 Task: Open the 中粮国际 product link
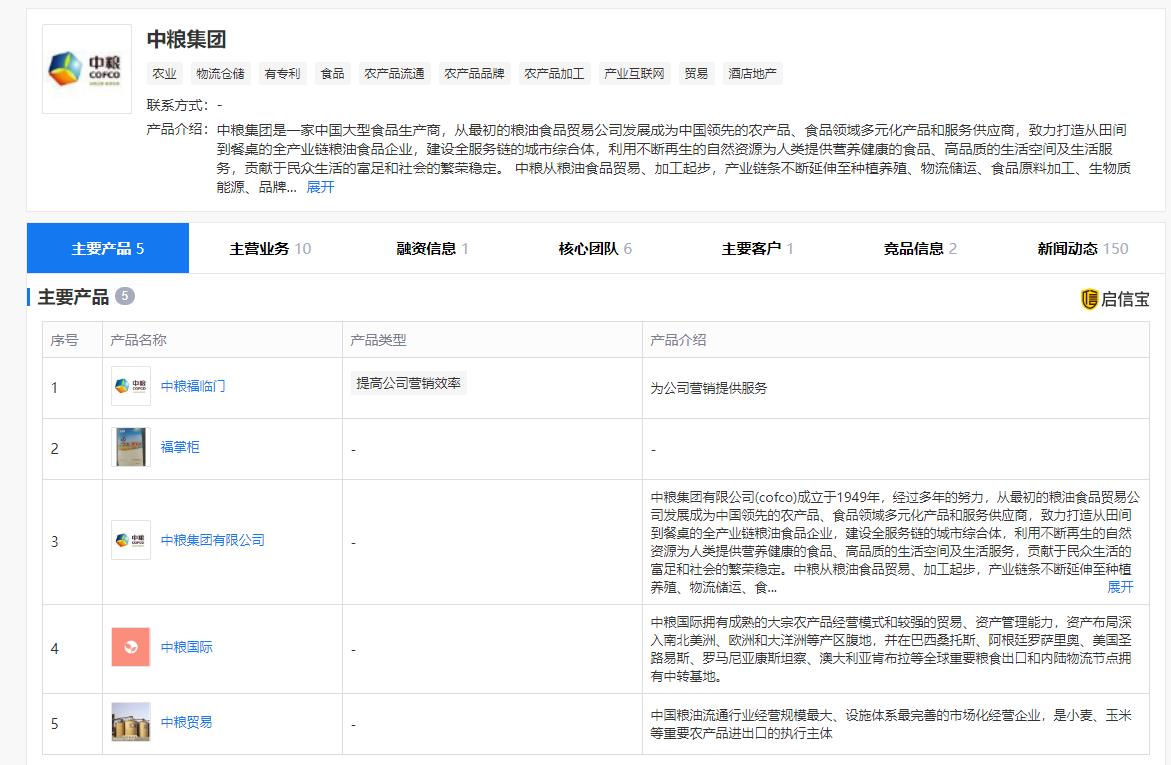coord(187,647)
